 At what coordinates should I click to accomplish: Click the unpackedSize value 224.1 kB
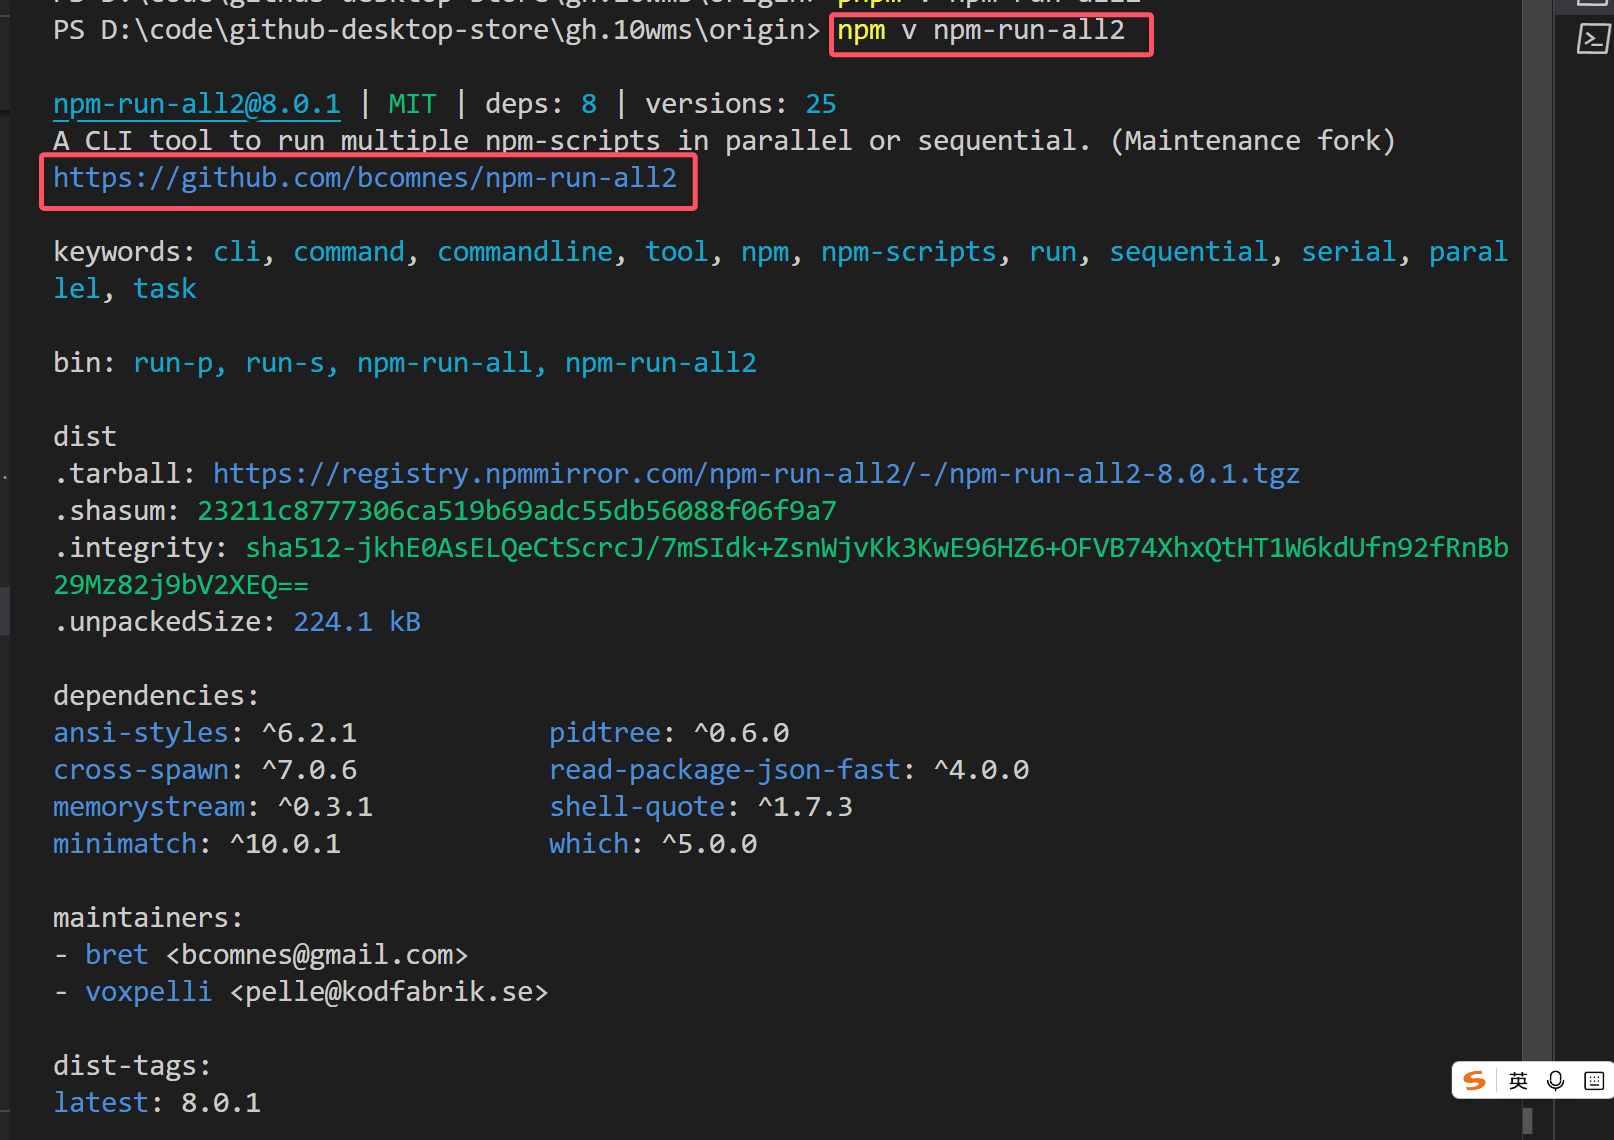(x=357, y=622)
